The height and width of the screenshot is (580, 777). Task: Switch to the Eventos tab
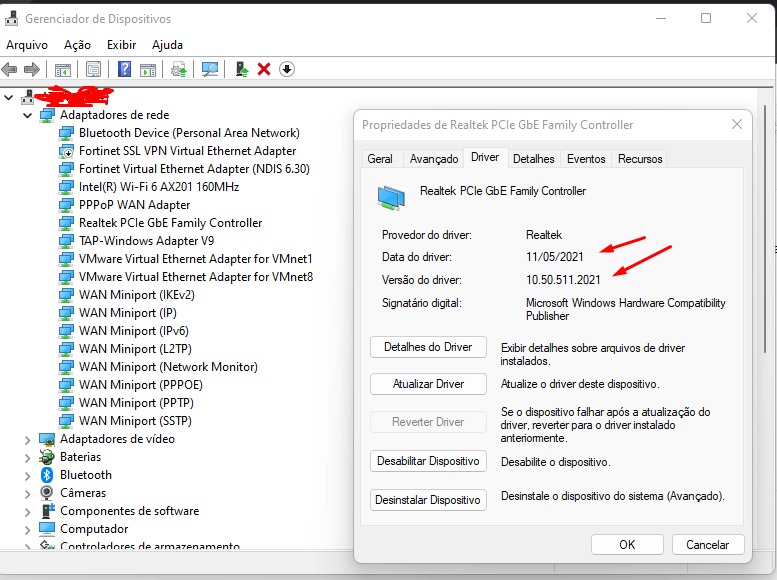coord(586,159)
